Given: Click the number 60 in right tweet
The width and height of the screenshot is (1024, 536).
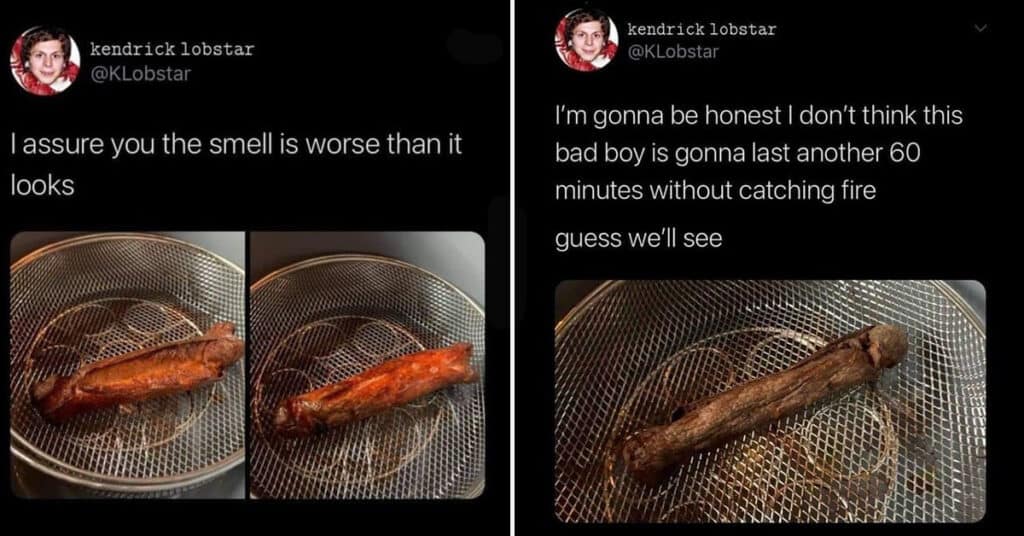Looking at the screenshot, I should [904, 153].
